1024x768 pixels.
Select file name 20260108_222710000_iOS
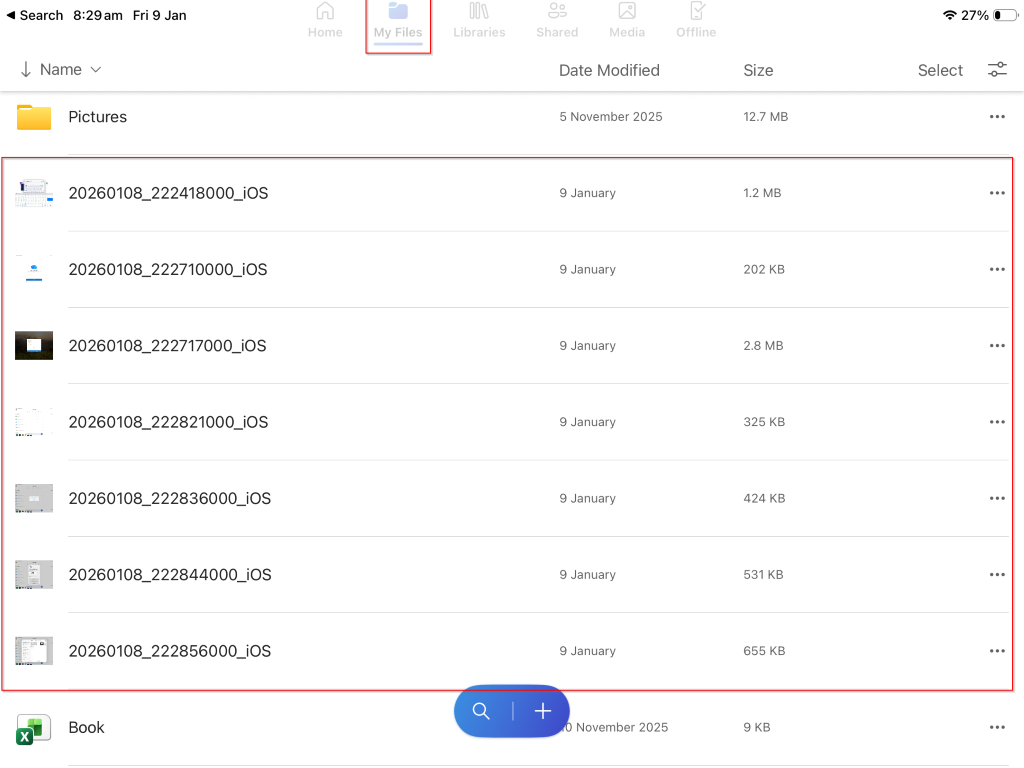pyautogui.click(x=168, y=270)
